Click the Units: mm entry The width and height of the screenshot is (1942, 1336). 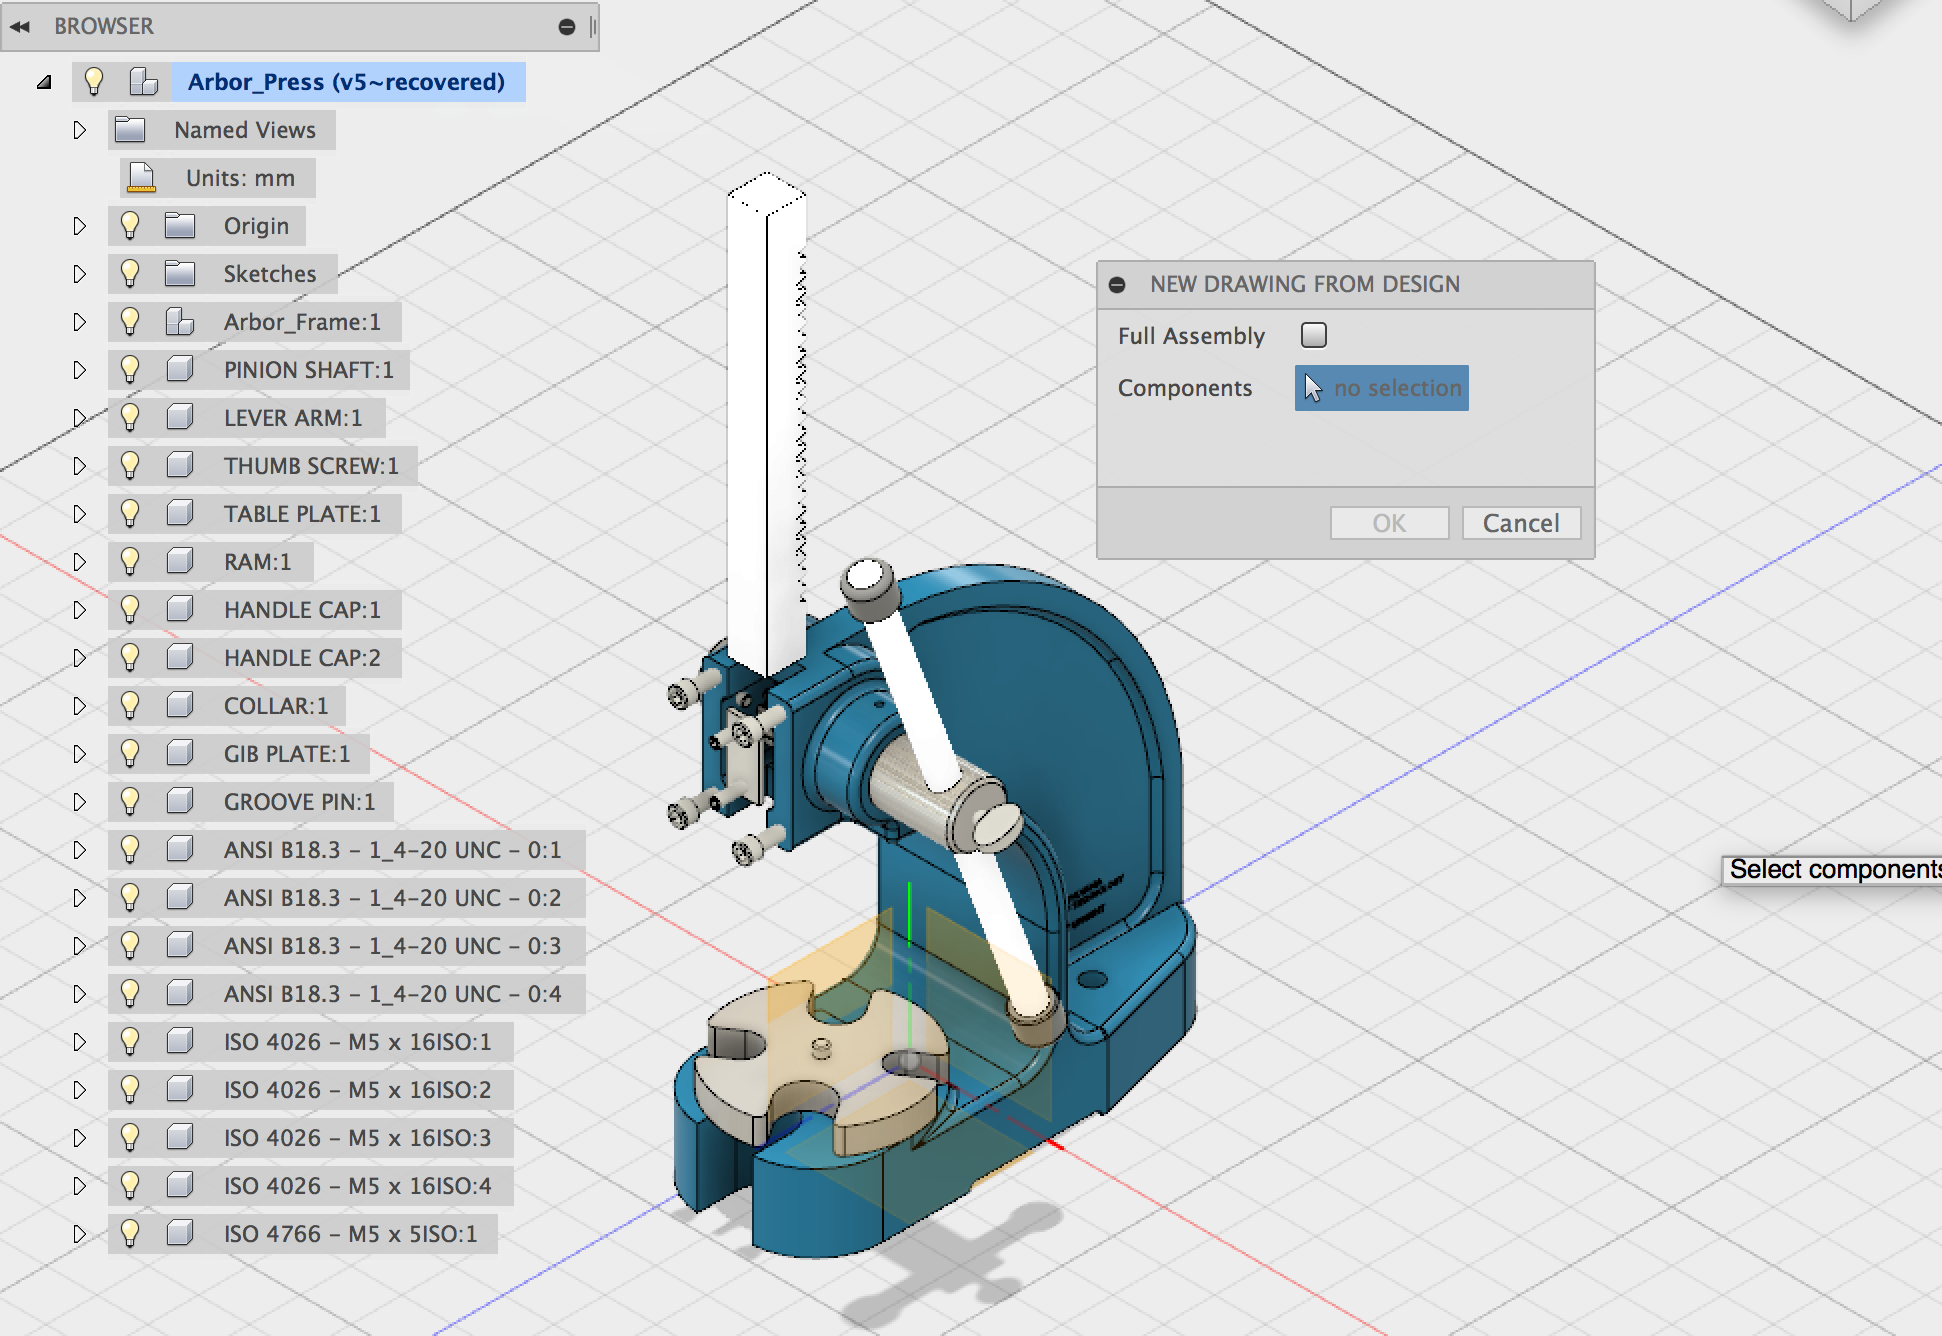(240, 178)
